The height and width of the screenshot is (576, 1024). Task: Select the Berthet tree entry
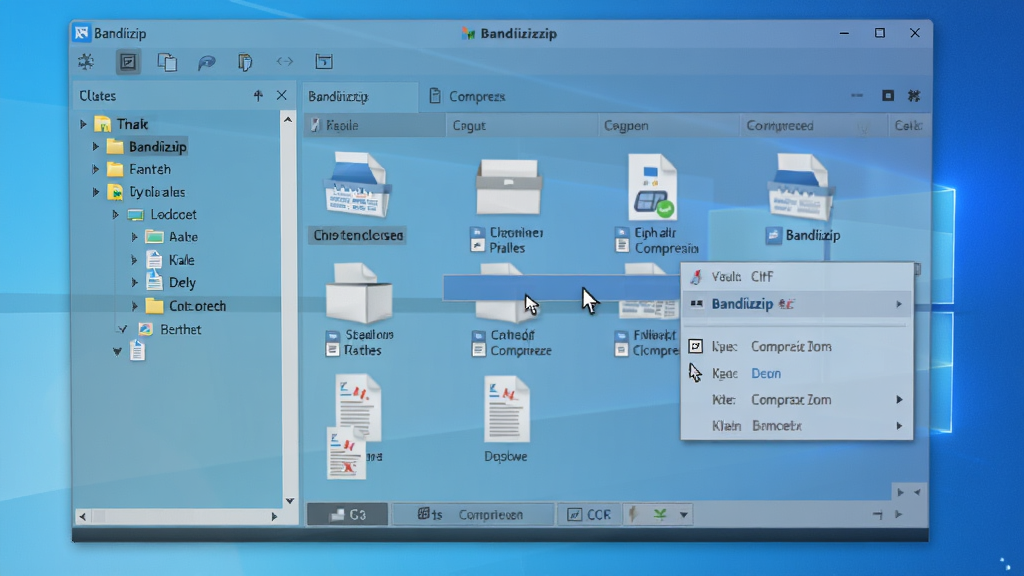tap(170, 329)
